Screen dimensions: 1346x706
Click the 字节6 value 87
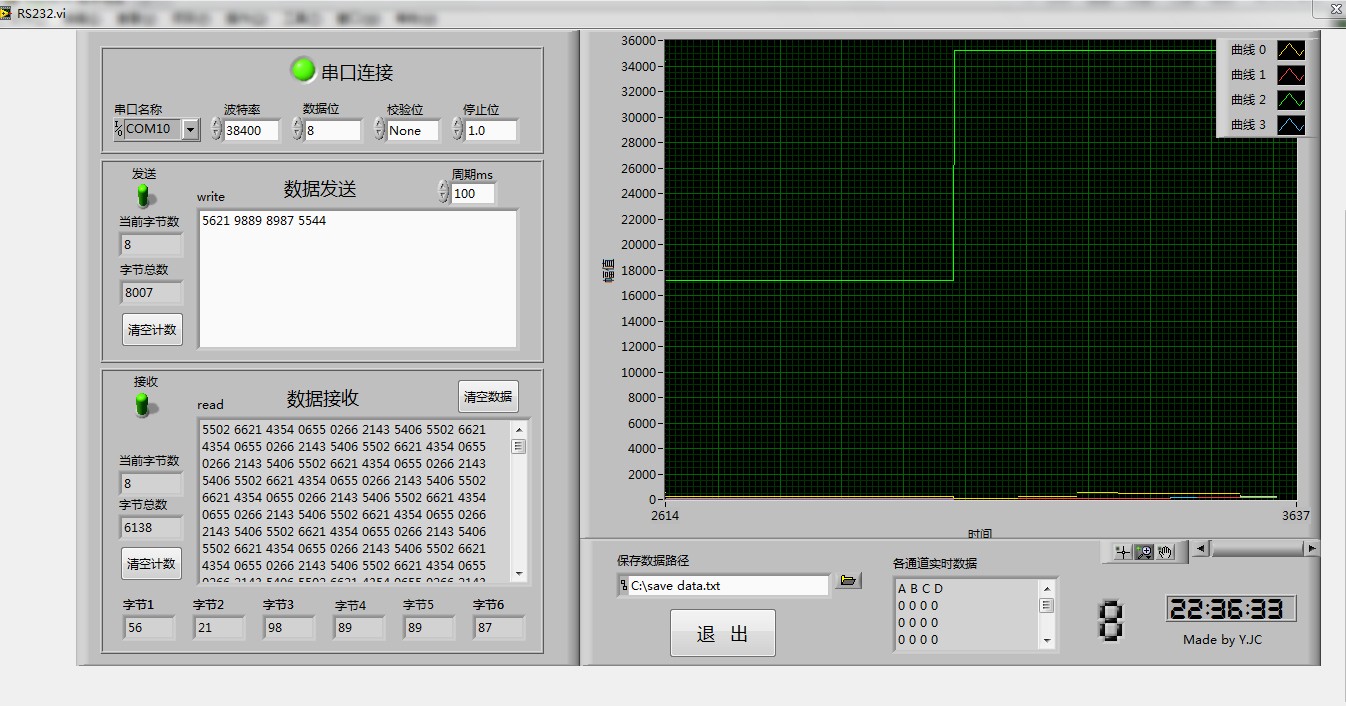pos(498,628)
